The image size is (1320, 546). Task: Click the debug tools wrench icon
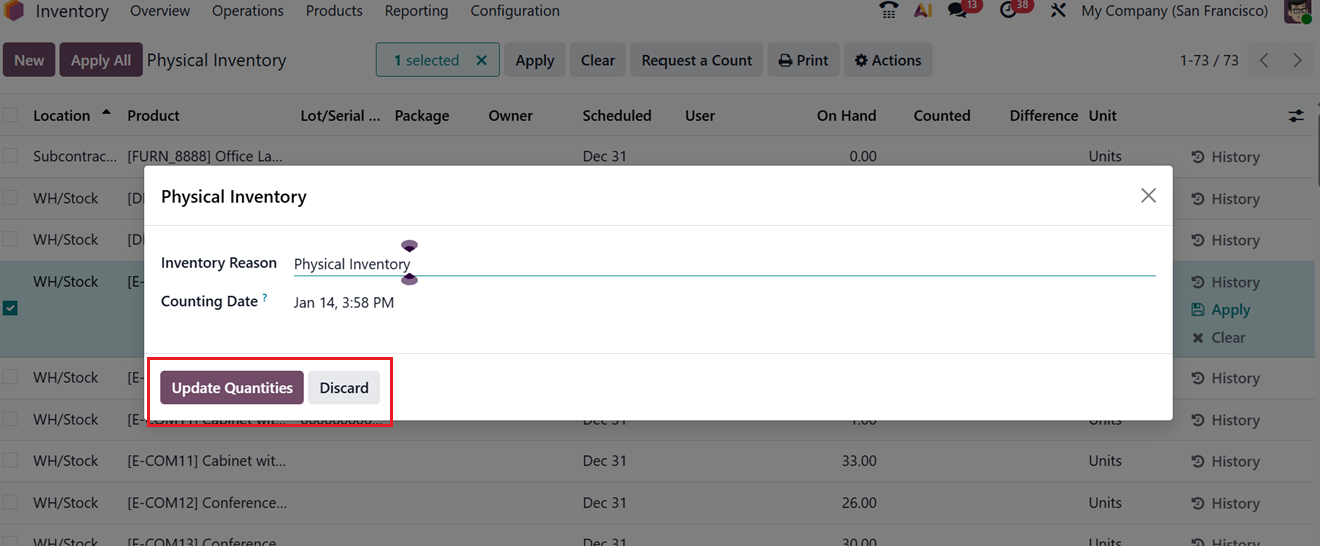[x=1058, y=11]
